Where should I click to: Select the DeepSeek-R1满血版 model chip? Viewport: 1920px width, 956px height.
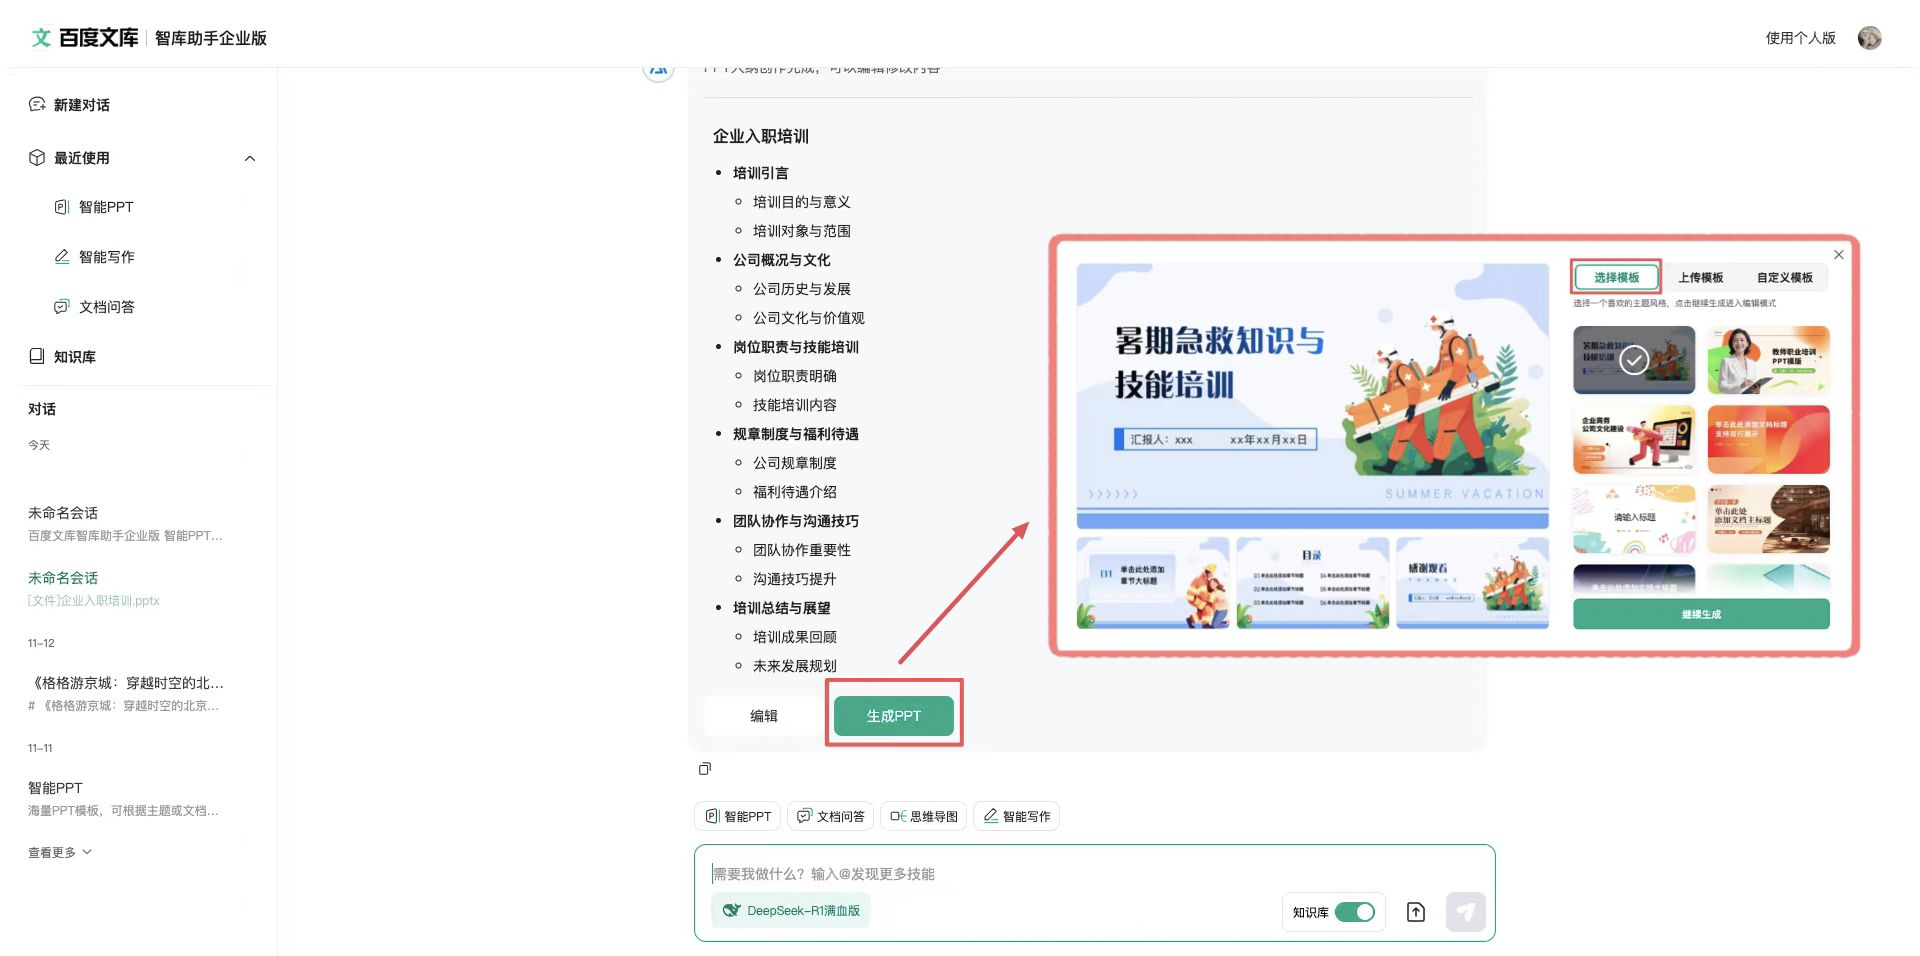(791, 910)
